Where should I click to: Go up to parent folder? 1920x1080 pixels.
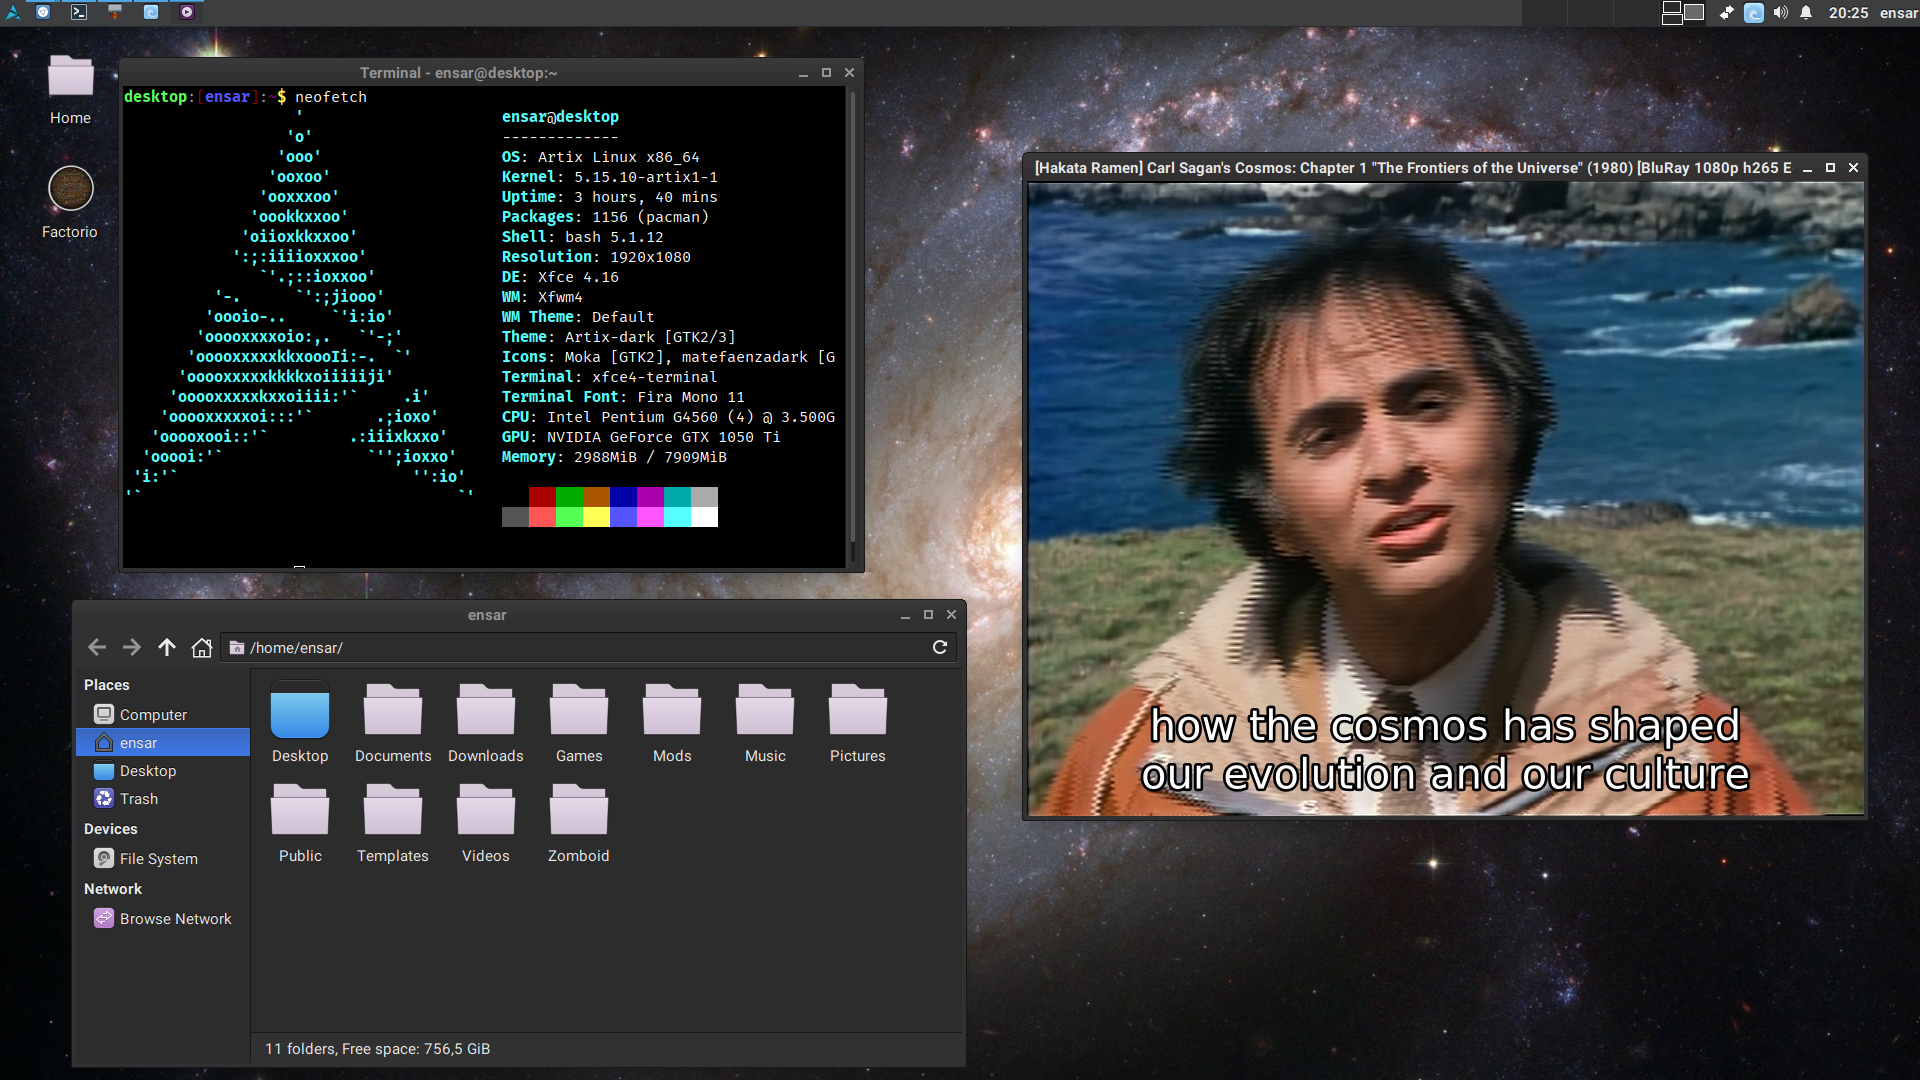pos(167,648)
